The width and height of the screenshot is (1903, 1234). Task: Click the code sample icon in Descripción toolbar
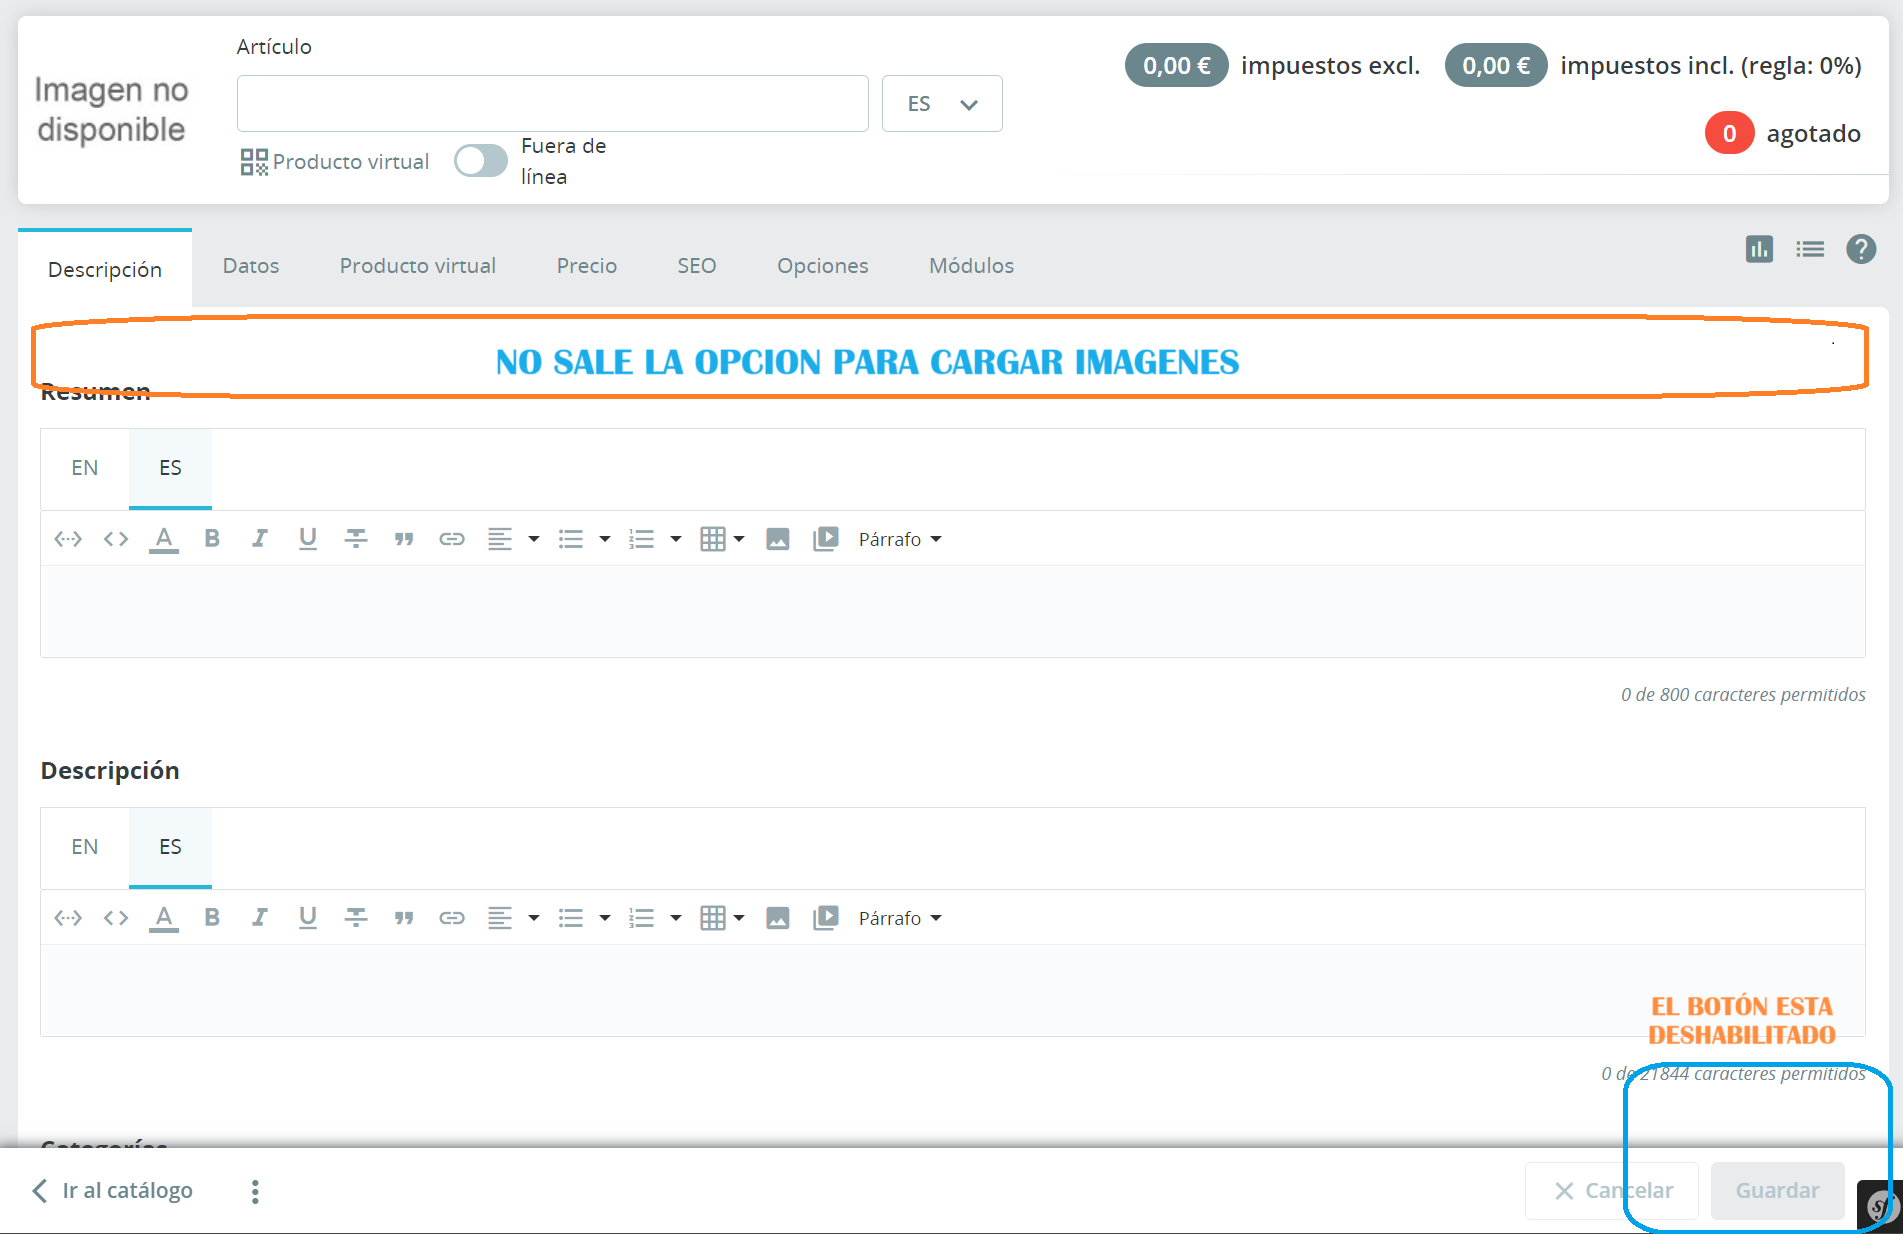click(x=116, y=918)
